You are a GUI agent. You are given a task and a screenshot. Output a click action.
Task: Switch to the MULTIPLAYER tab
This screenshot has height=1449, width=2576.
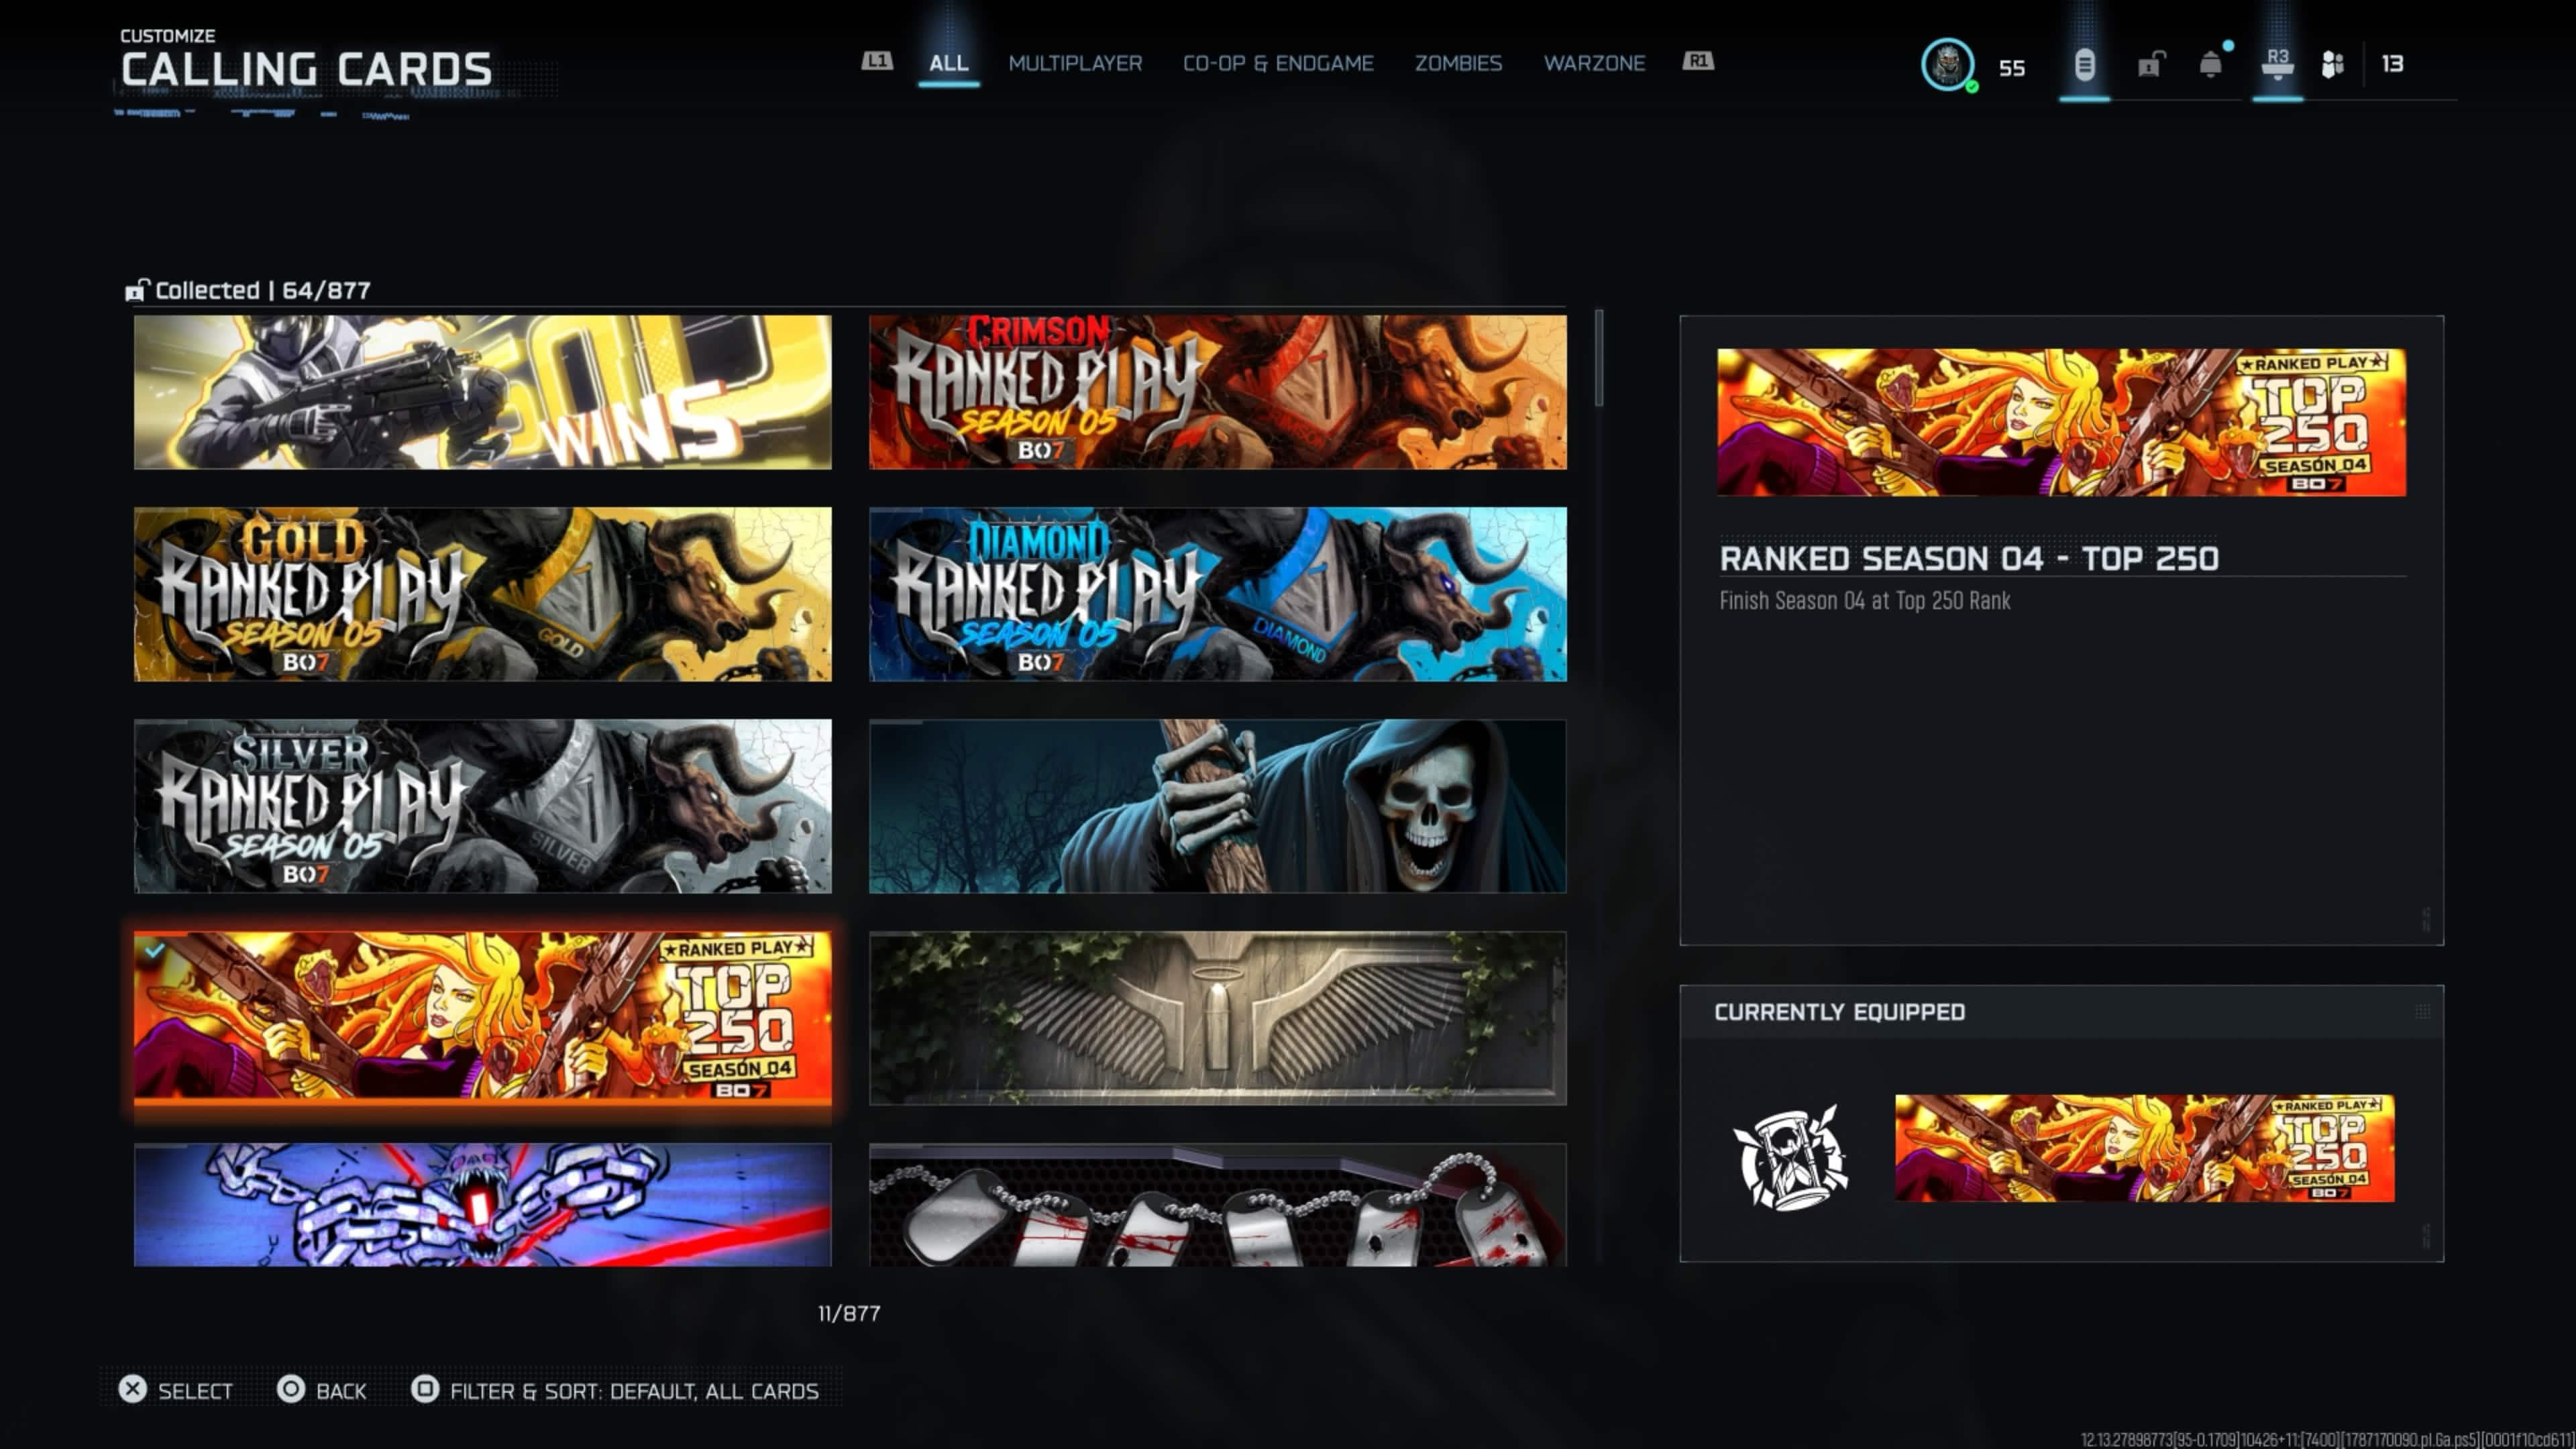point(1075,63)
